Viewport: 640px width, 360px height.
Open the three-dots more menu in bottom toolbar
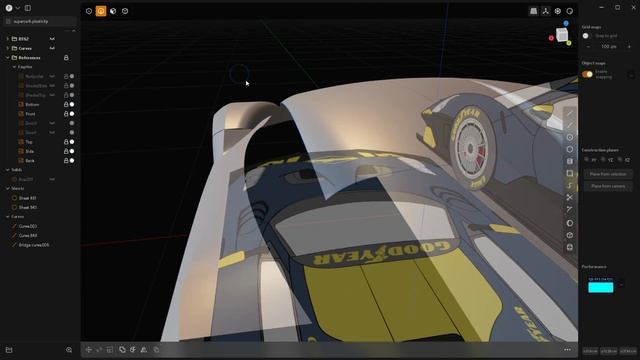pos(567,350)
